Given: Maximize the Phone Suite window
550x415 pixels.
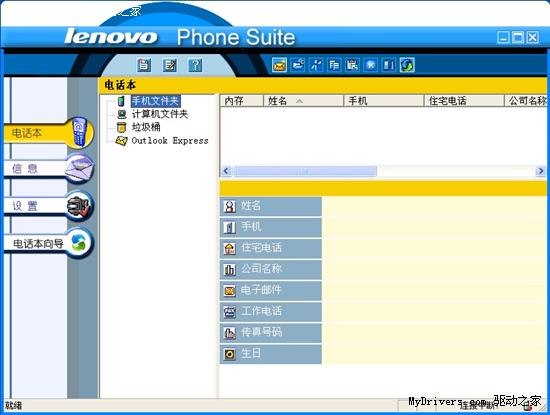Looking at the screenshot, I should point(518,37).
